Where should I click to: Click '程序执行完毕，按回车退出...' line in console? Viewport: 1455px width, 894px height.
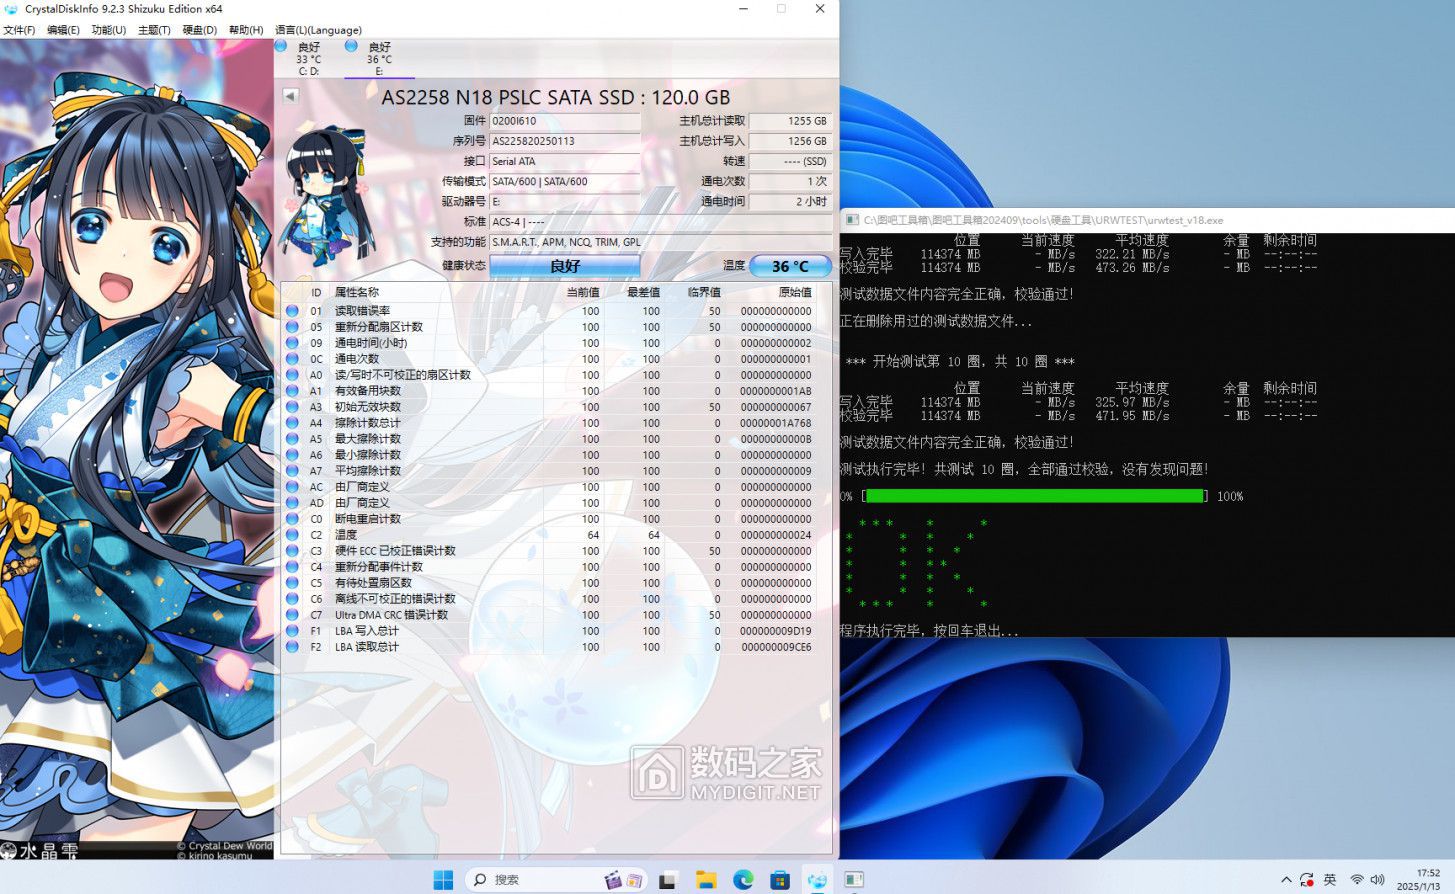click(929, 631)
